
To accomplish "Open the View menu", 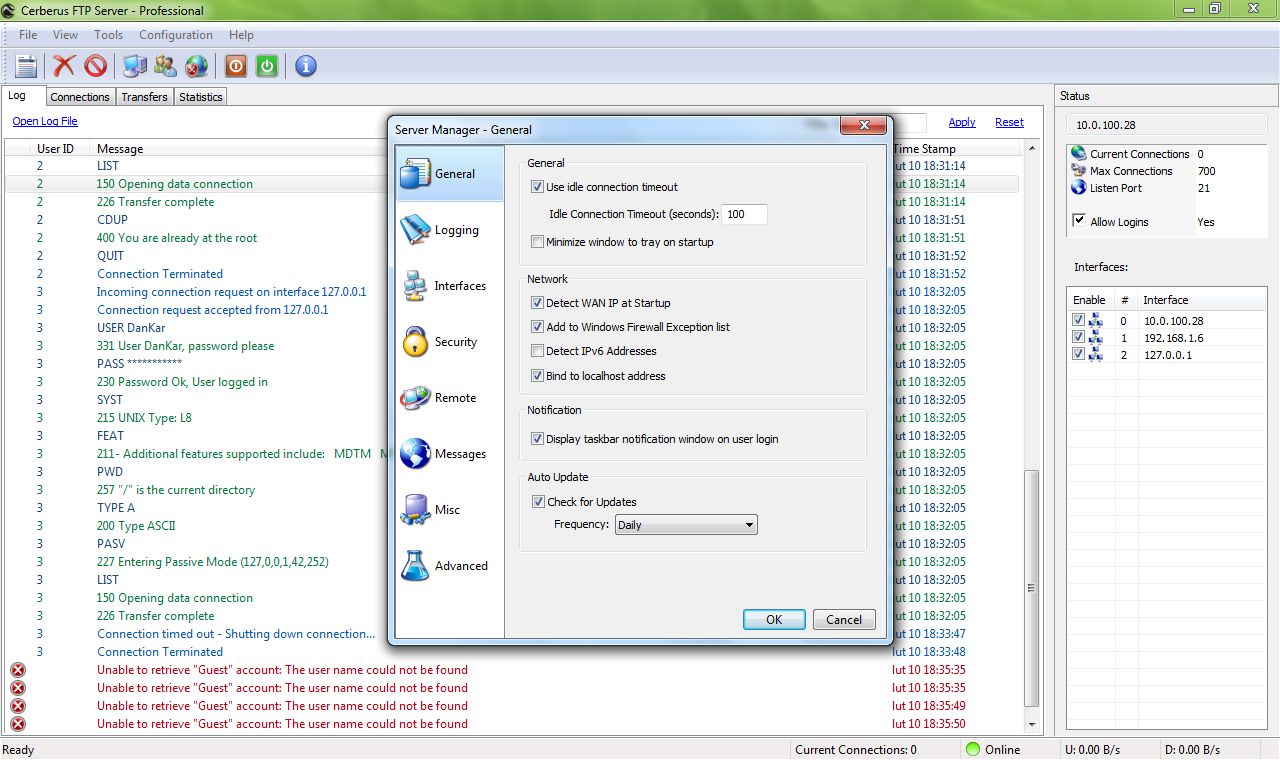I will coord(65,35).
